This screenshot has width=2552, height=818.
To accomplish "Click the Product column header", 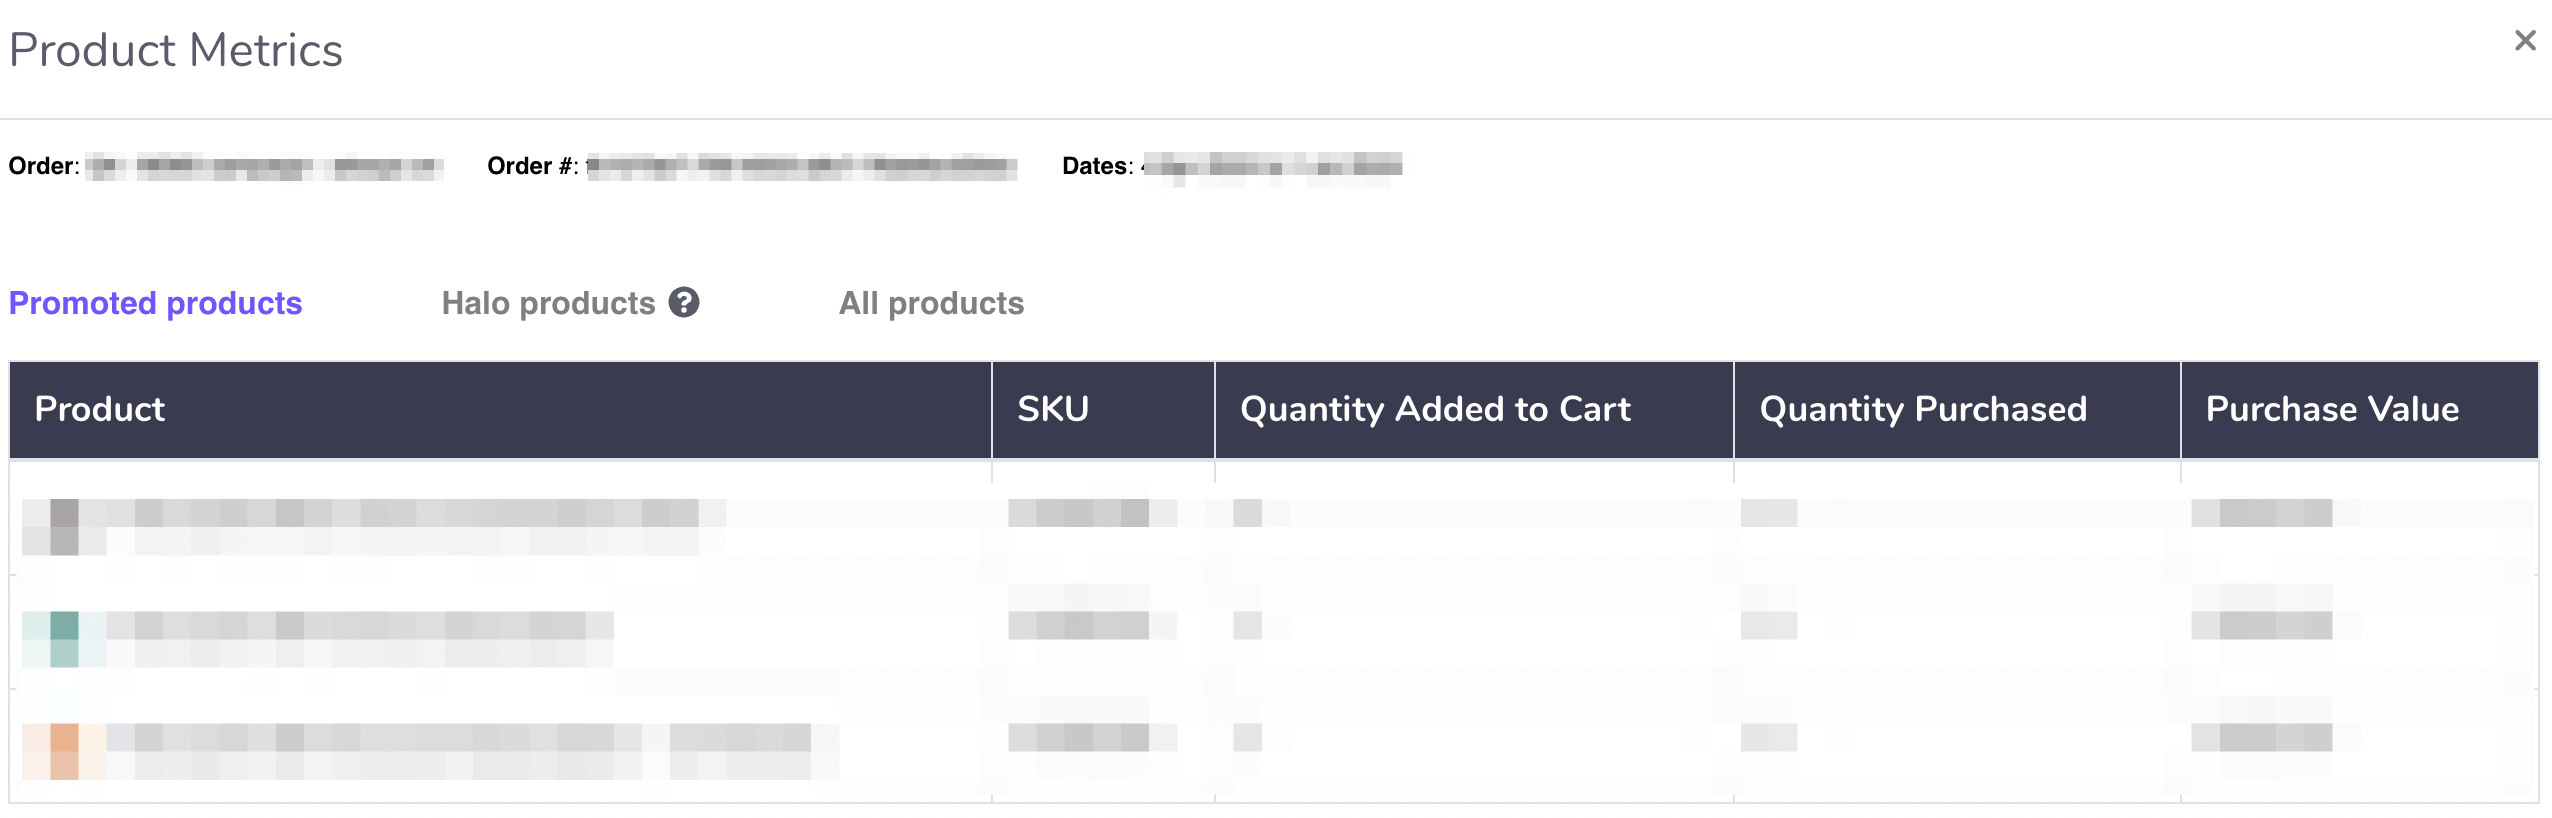I will [x=100, y=409].
